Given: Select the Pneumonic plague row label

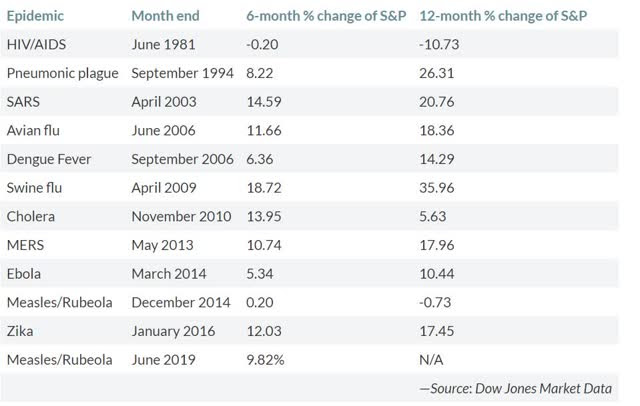Looking at the screenshot, I should 62,73.
